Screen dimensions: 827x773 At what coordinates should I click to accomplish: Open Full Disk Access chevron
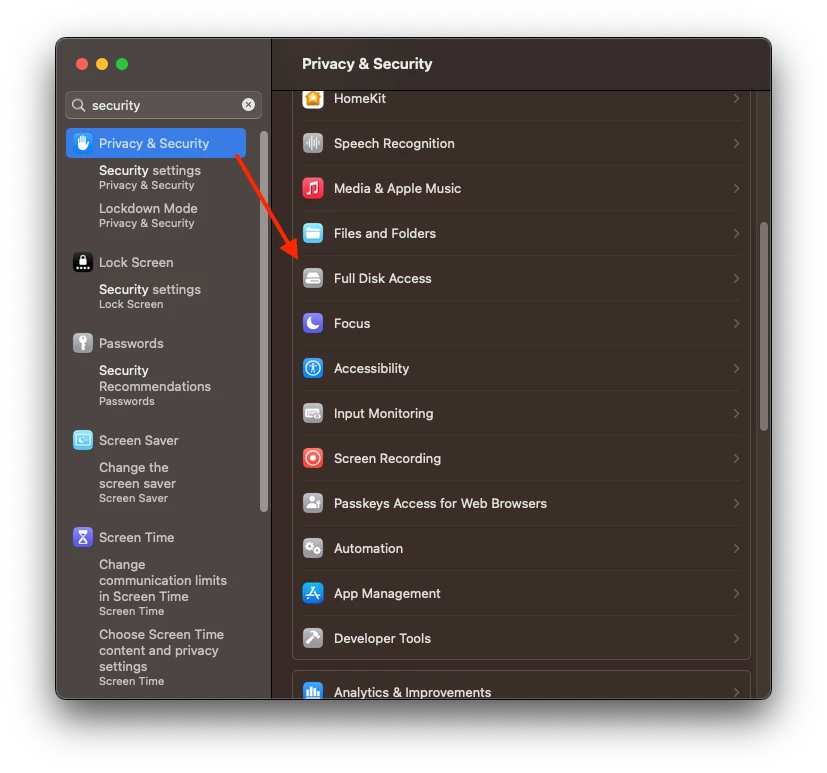pyautogui.click(x=736, y=278)
